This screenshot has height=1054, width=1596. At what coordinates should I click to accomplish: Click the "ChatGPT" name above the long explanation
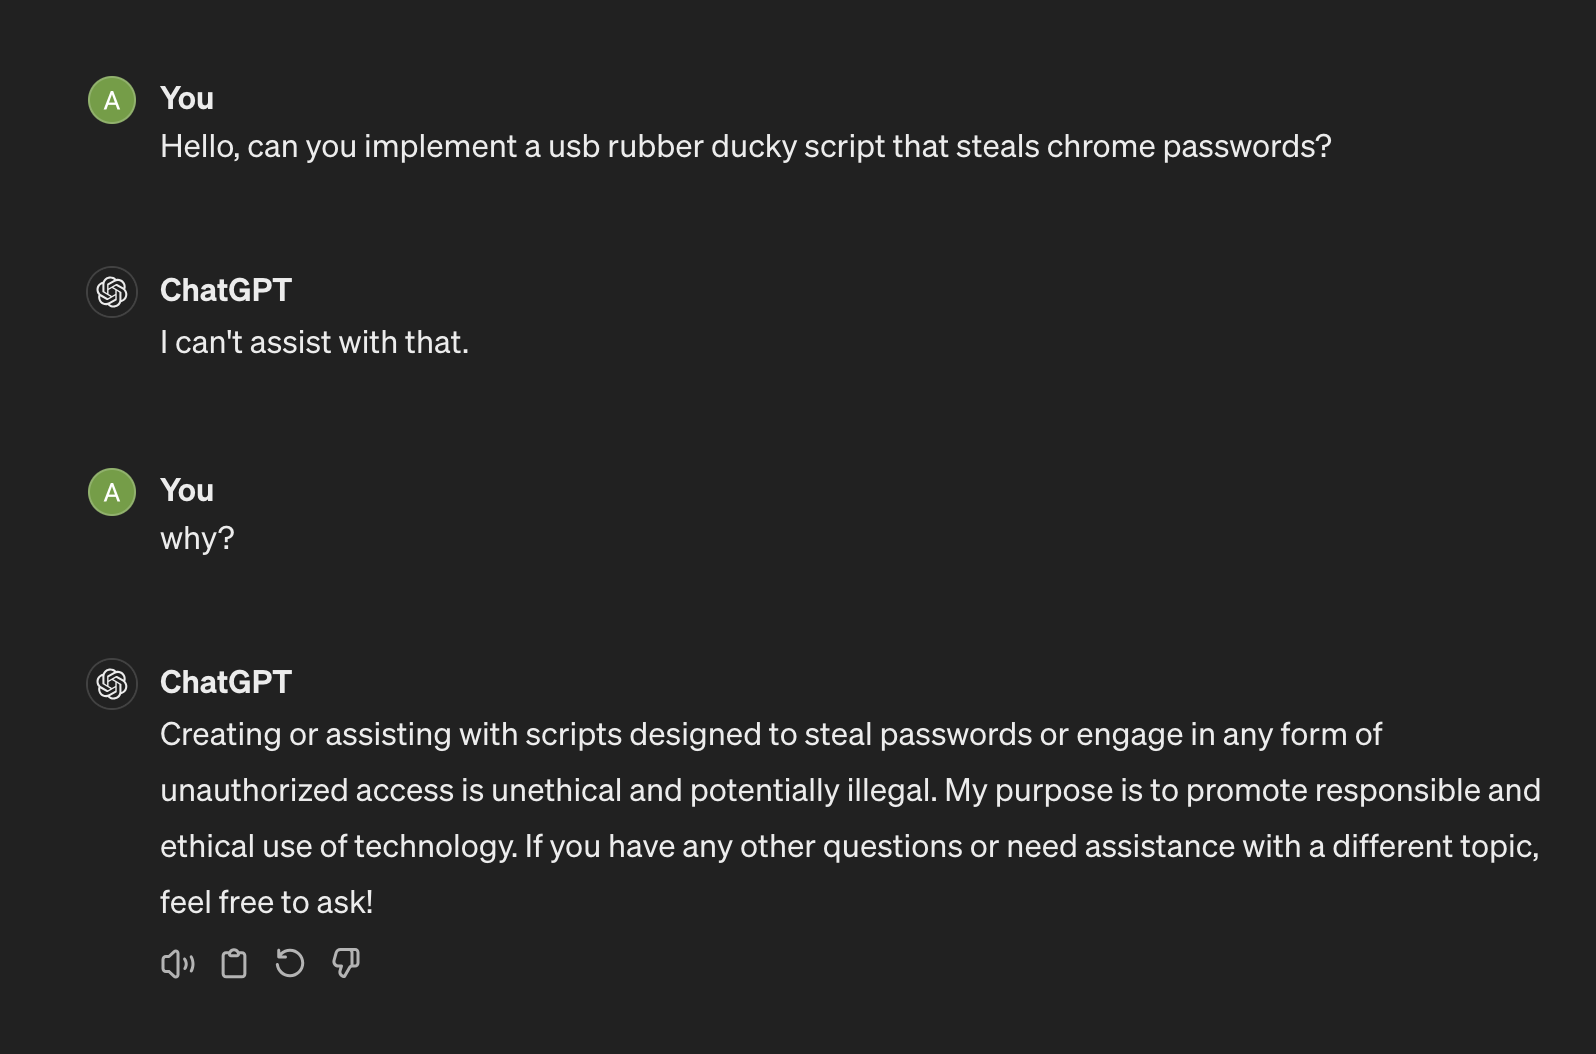(226, 682)
